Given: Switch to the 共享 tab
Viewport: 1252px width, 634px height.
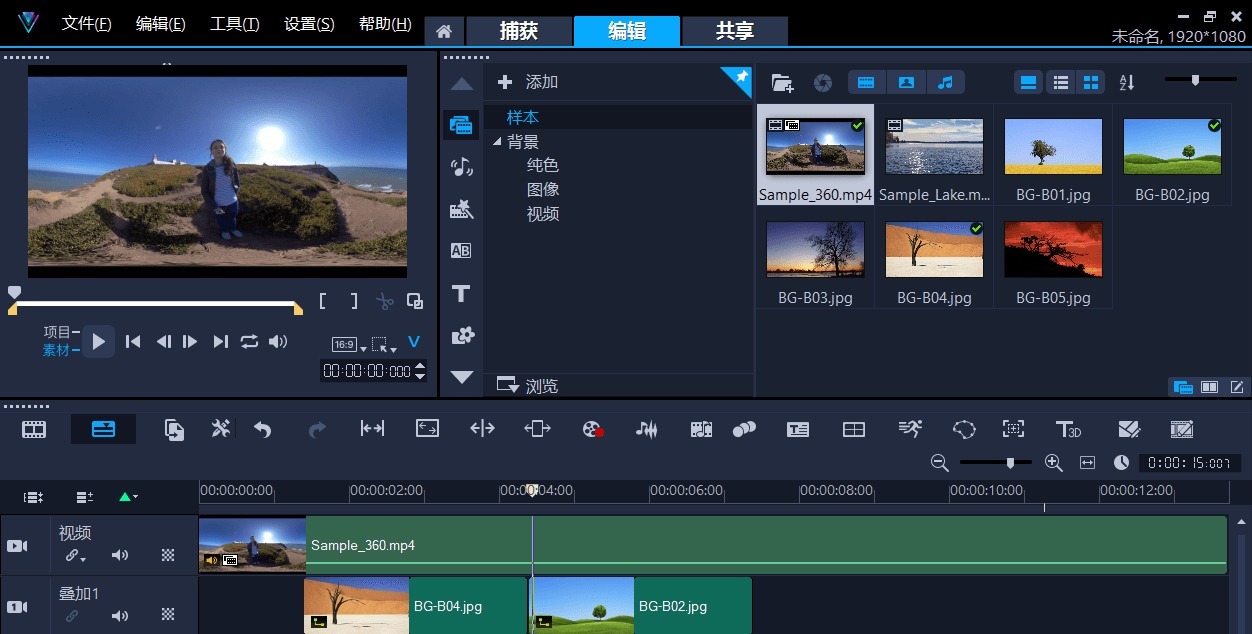Looking at the screenshot, I should 734,31.
